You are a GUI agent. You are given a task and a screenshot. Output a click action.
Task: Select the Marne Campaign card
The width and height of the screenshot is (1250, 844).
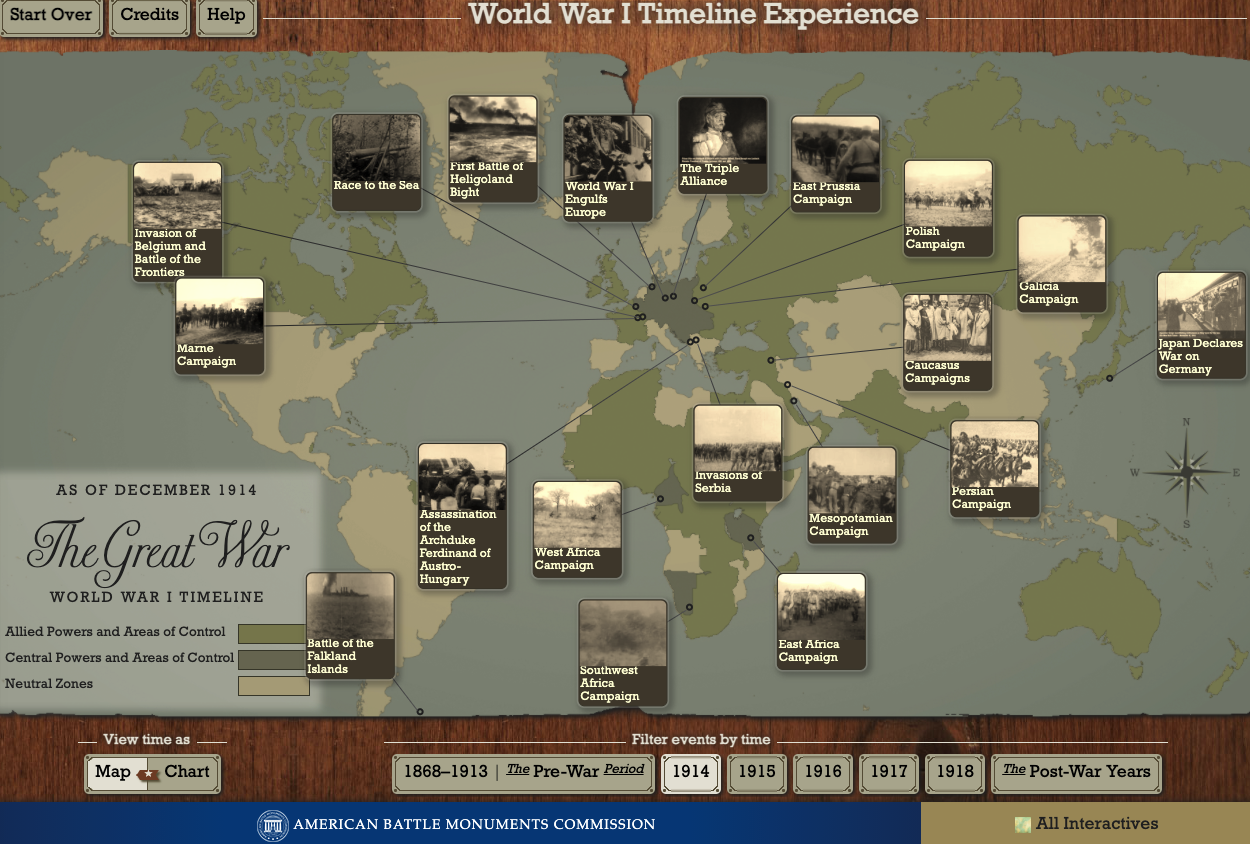(220, 326)
